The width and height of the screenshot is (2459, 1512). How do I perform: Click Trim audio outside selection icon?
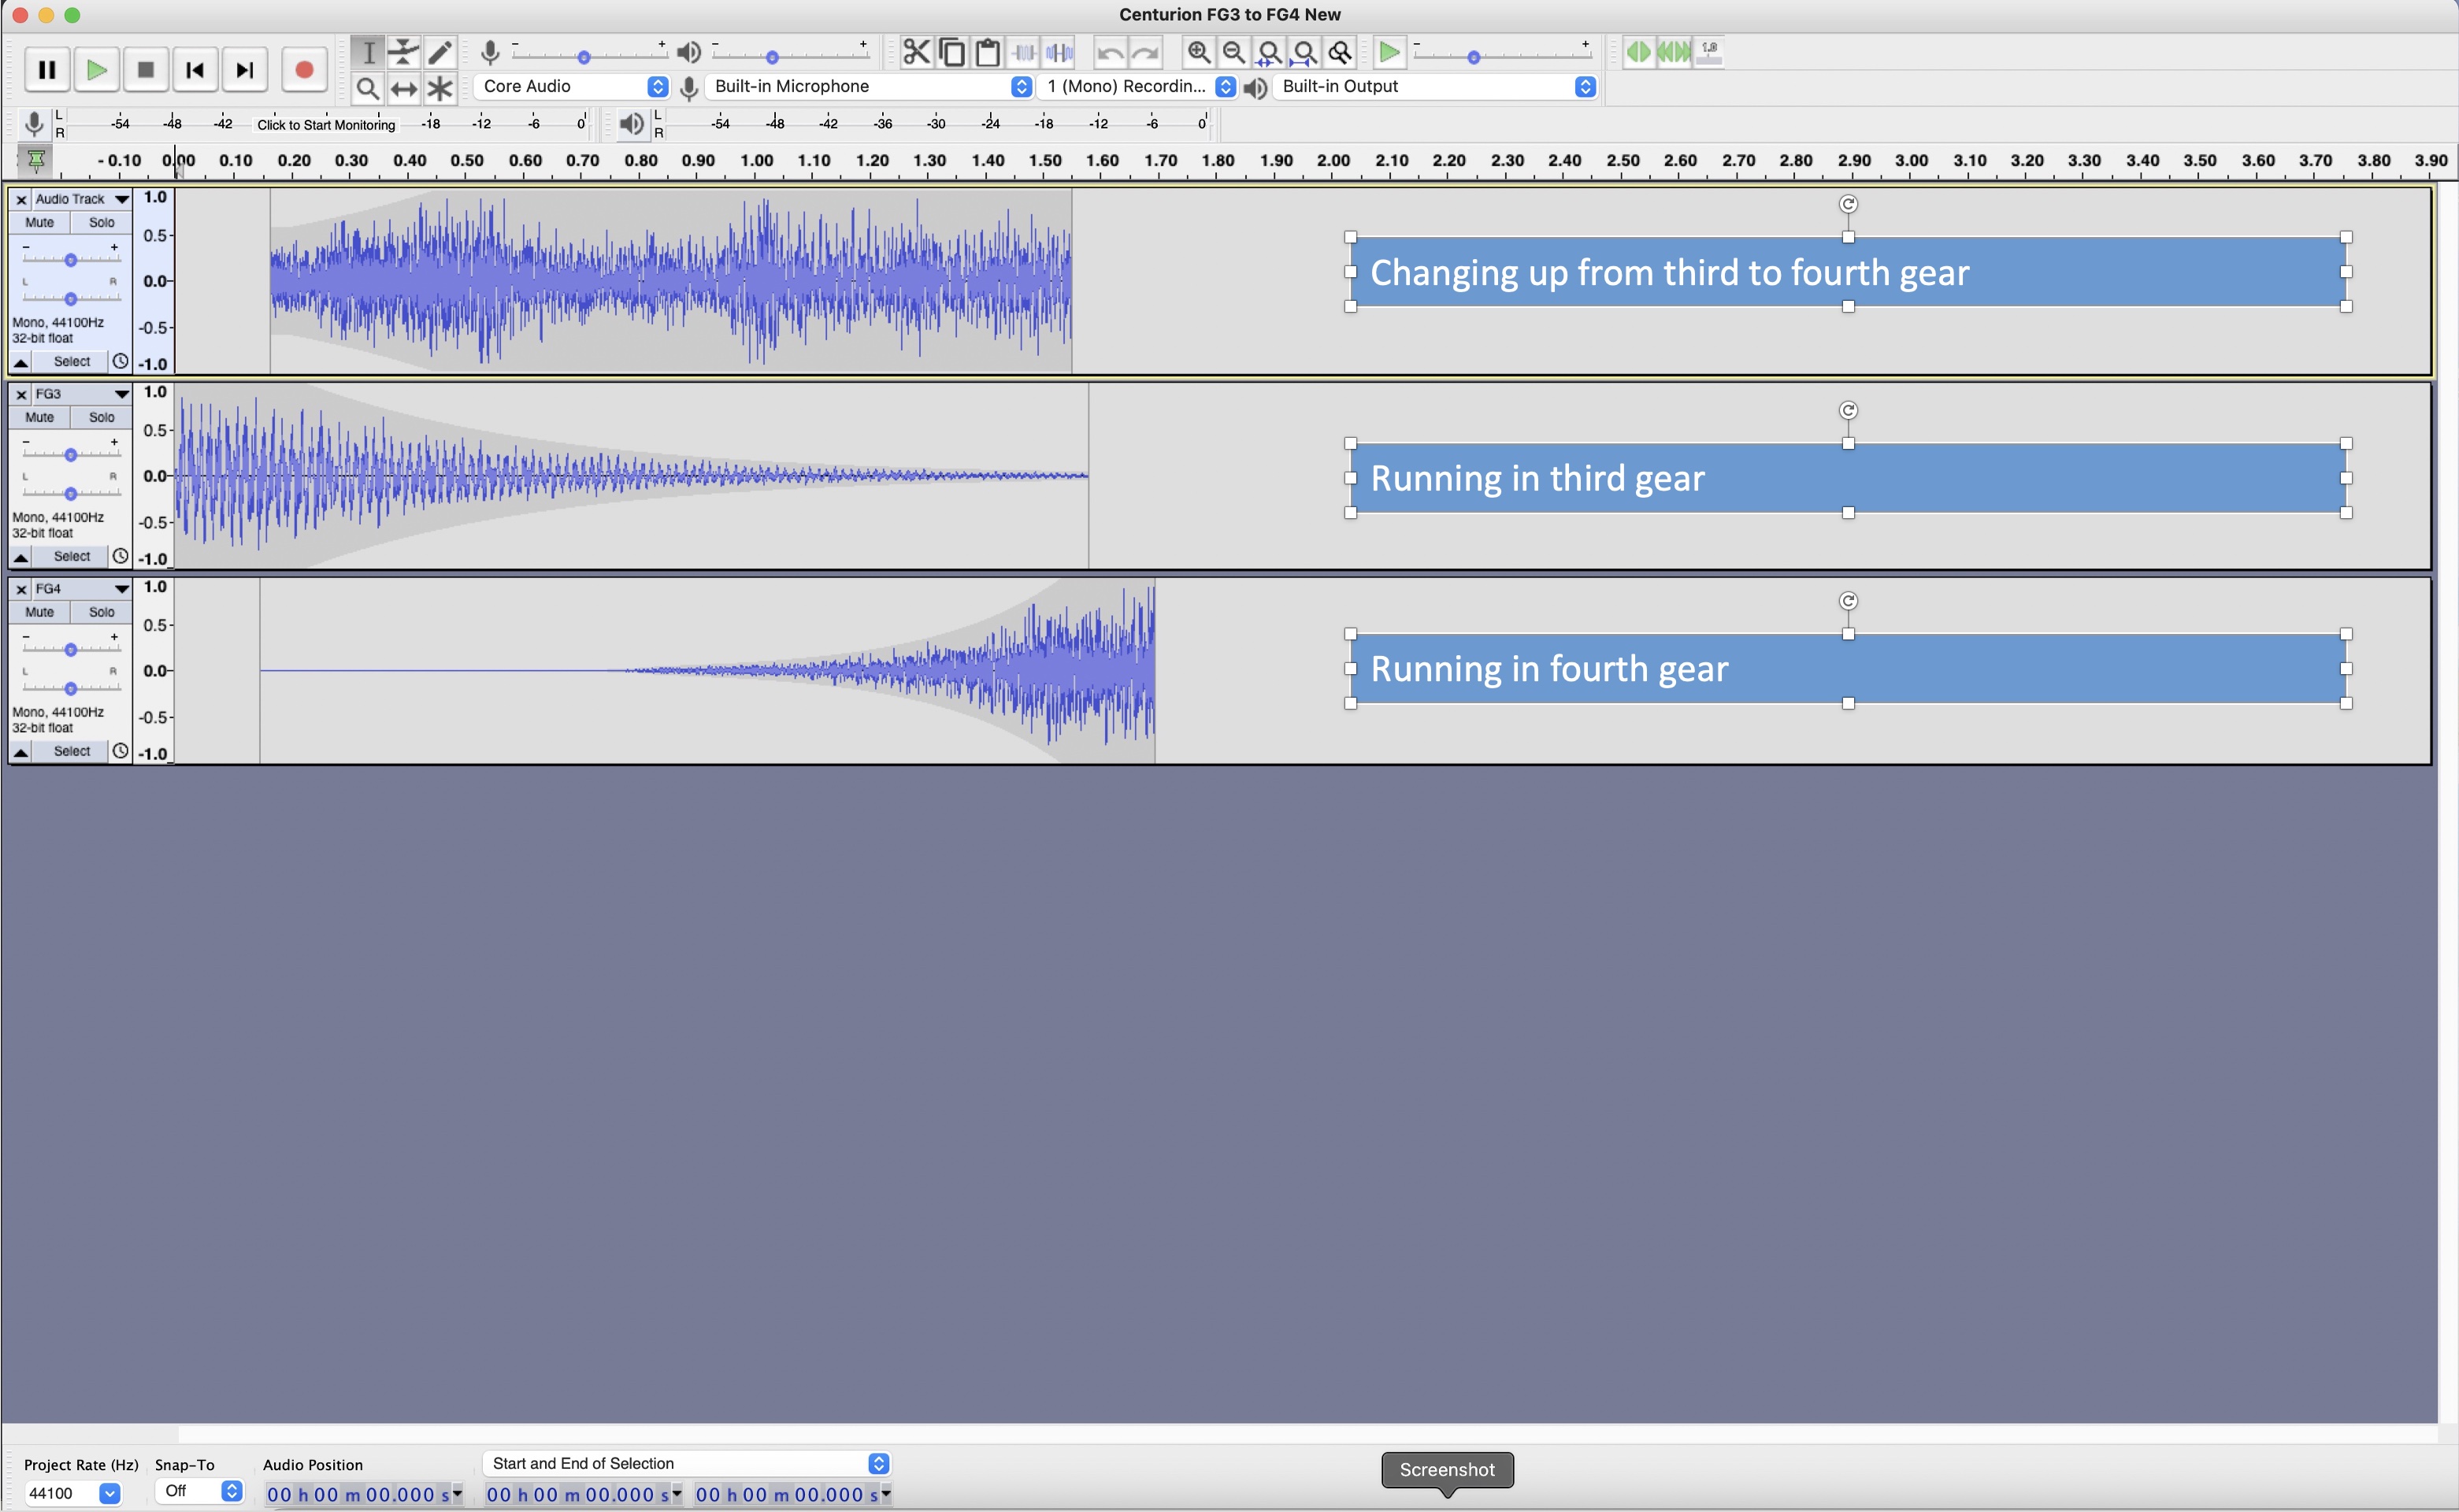click(1024, 52)
